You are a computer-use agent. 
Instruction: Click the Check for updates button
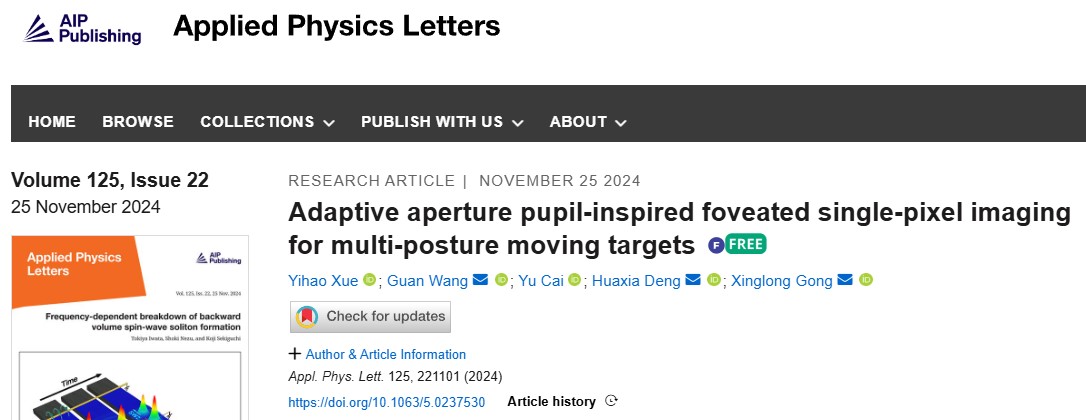(370, 317)
